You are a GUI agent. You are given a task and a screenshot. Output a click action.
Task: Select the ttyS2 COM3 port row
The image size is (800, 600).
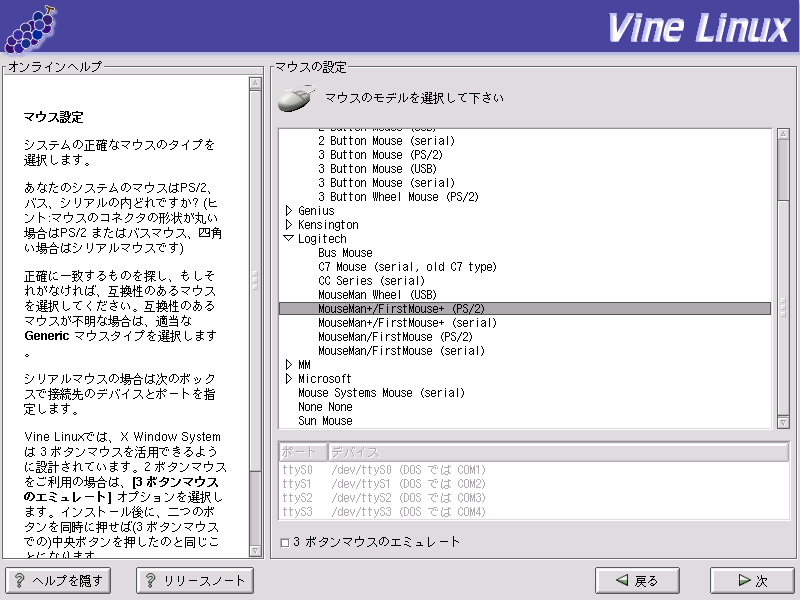[534, 498]
